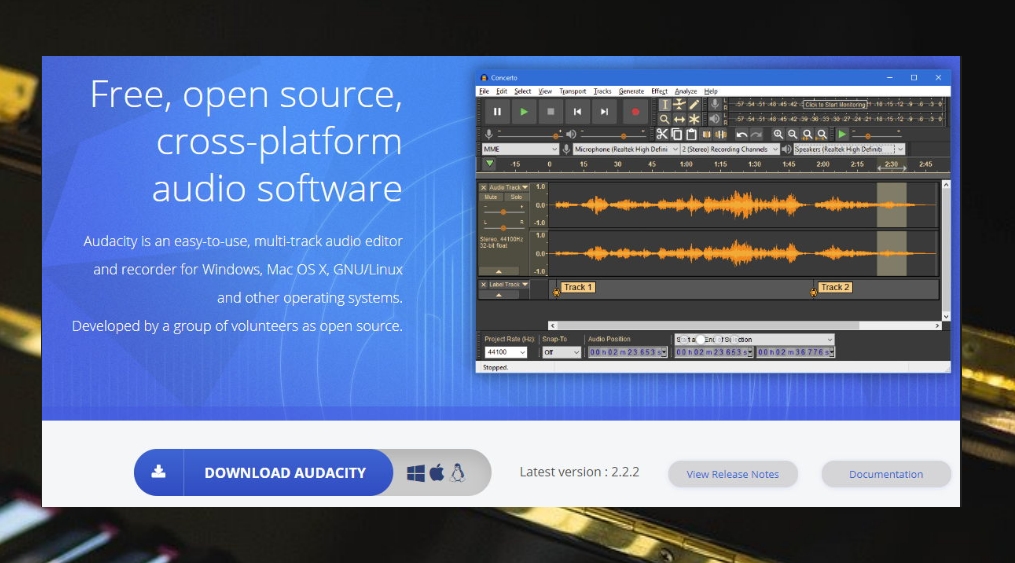This screenshot has height=563, width=1015.
Task: Open the Project Rate 44100 dropdown
Action: pyautogui.click(x=506, y=352)
